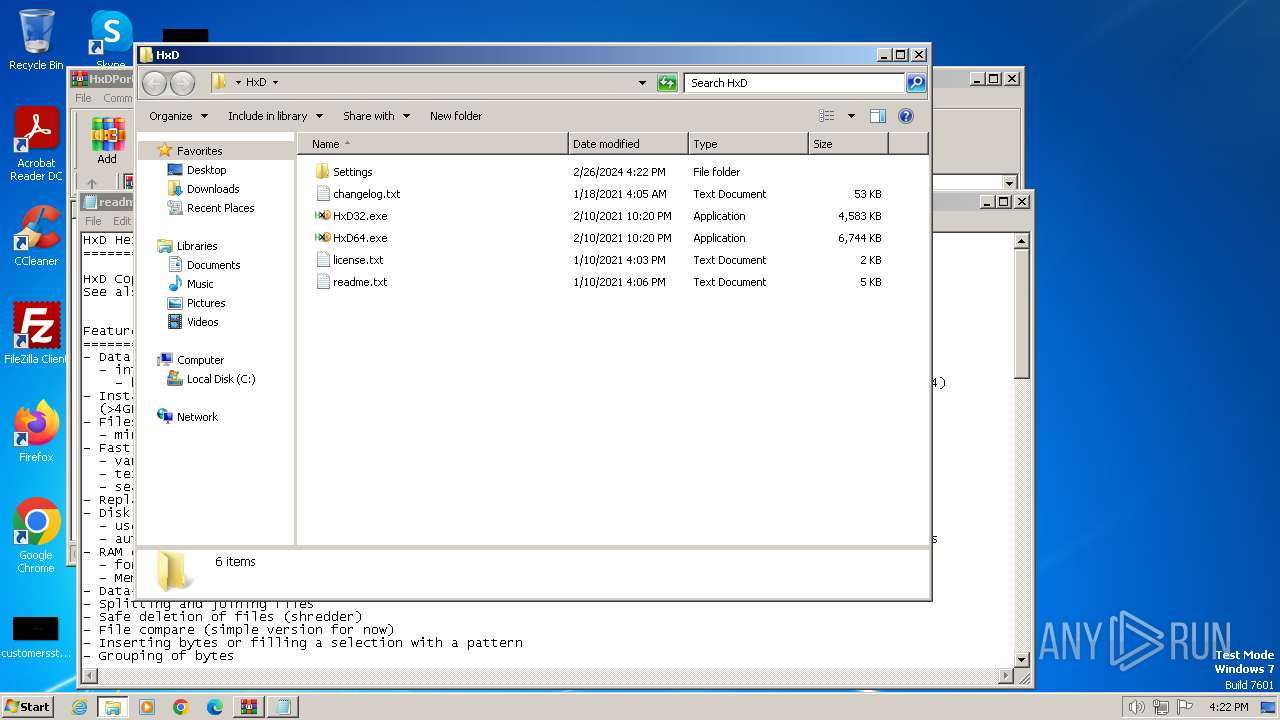Select the HxD32.exe application icon
The width and height of the screenshot is (1280, 720).
click(322, 216)
